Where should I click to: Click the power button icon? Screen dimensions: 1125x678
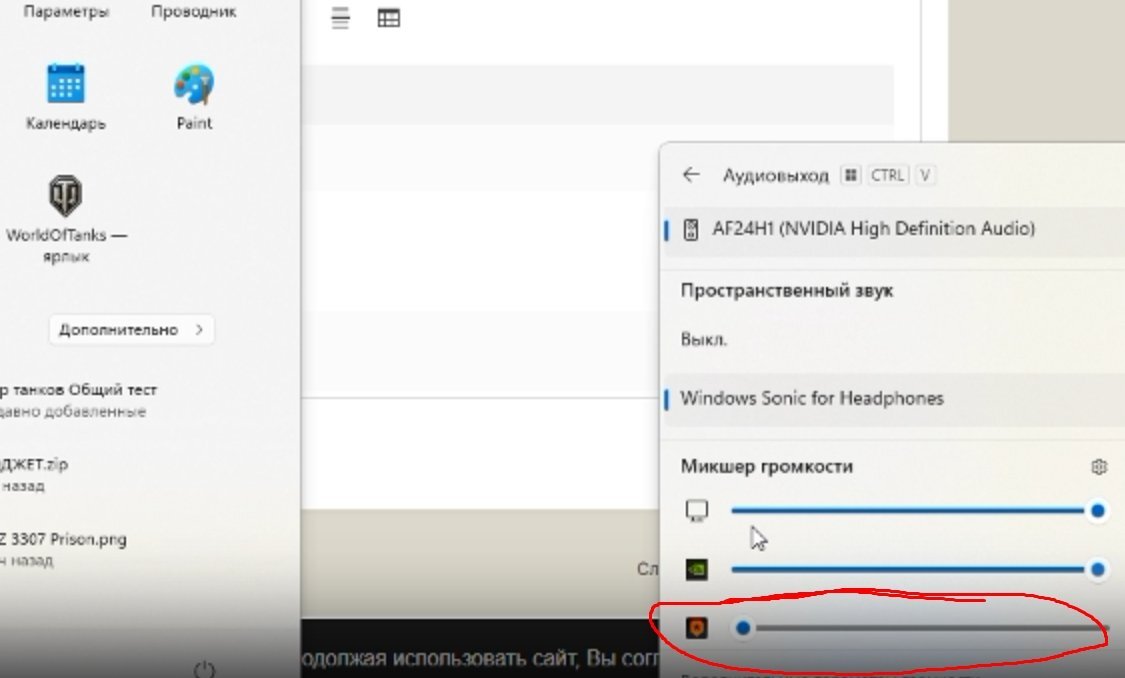[x=204, y=670]
